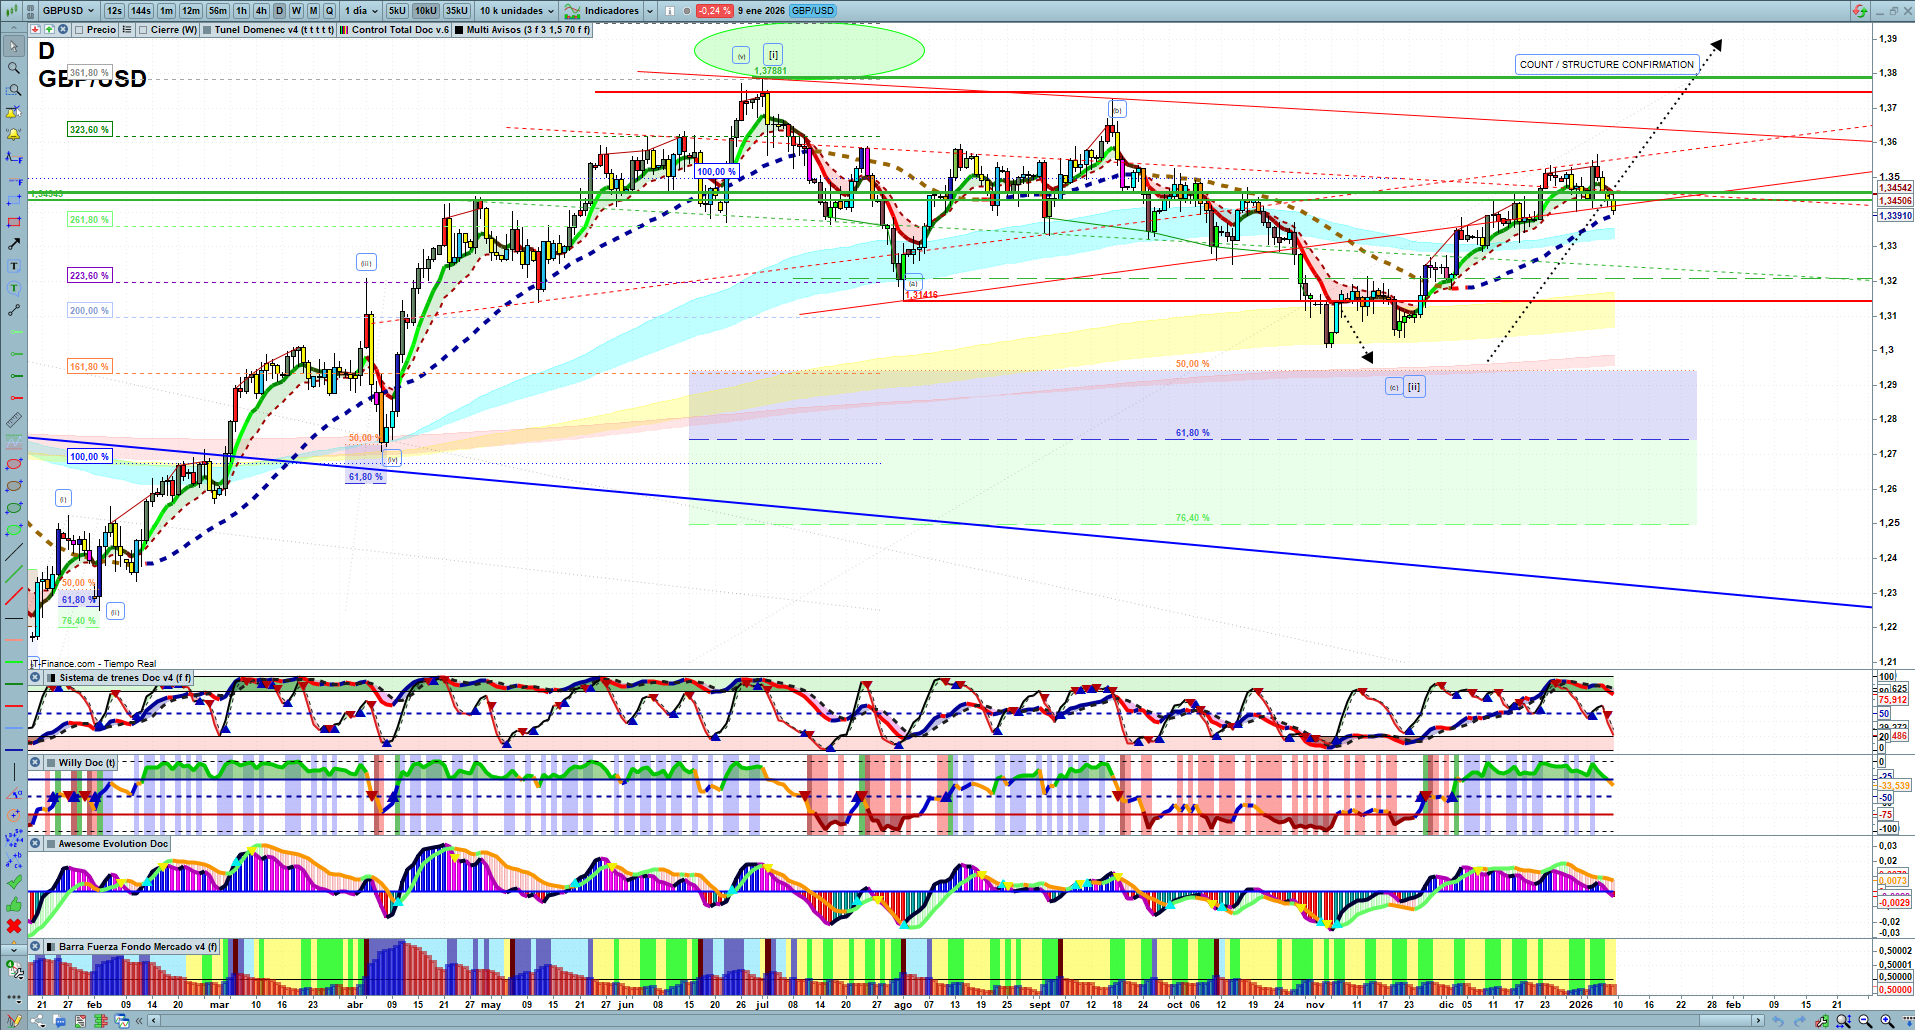This screenshot has height=1030, width=1915.
Task: Click the horizontal time scrollbar
Action: click(x=955, y=1021)
